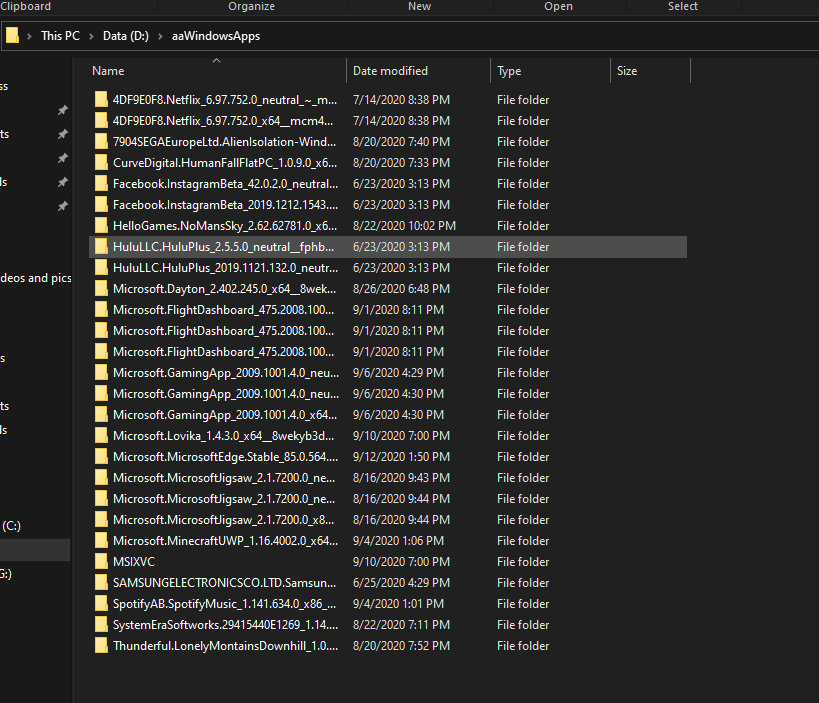Click date 8/22/2020 7:11 PM cell
This screenshot has height=703, width=819.
point(401,625)
